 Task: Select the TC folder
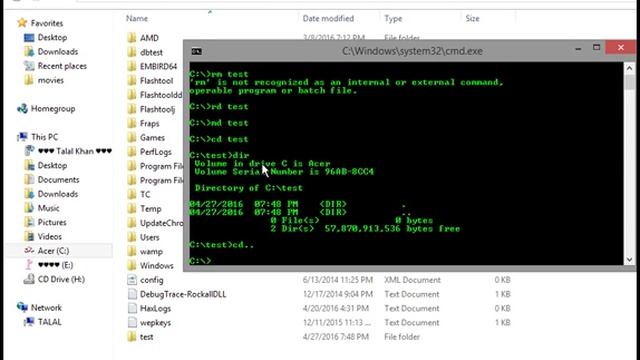tap(145, 194)
